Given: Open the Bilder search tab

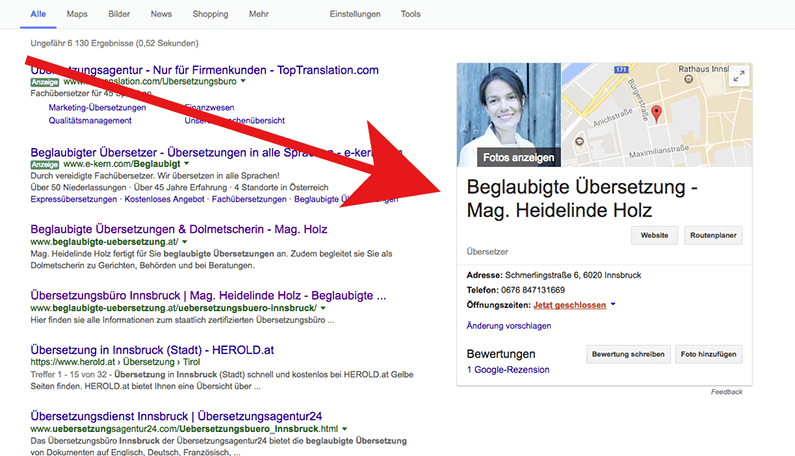Looking at the screenshot, I should click(x=119, y=14).
